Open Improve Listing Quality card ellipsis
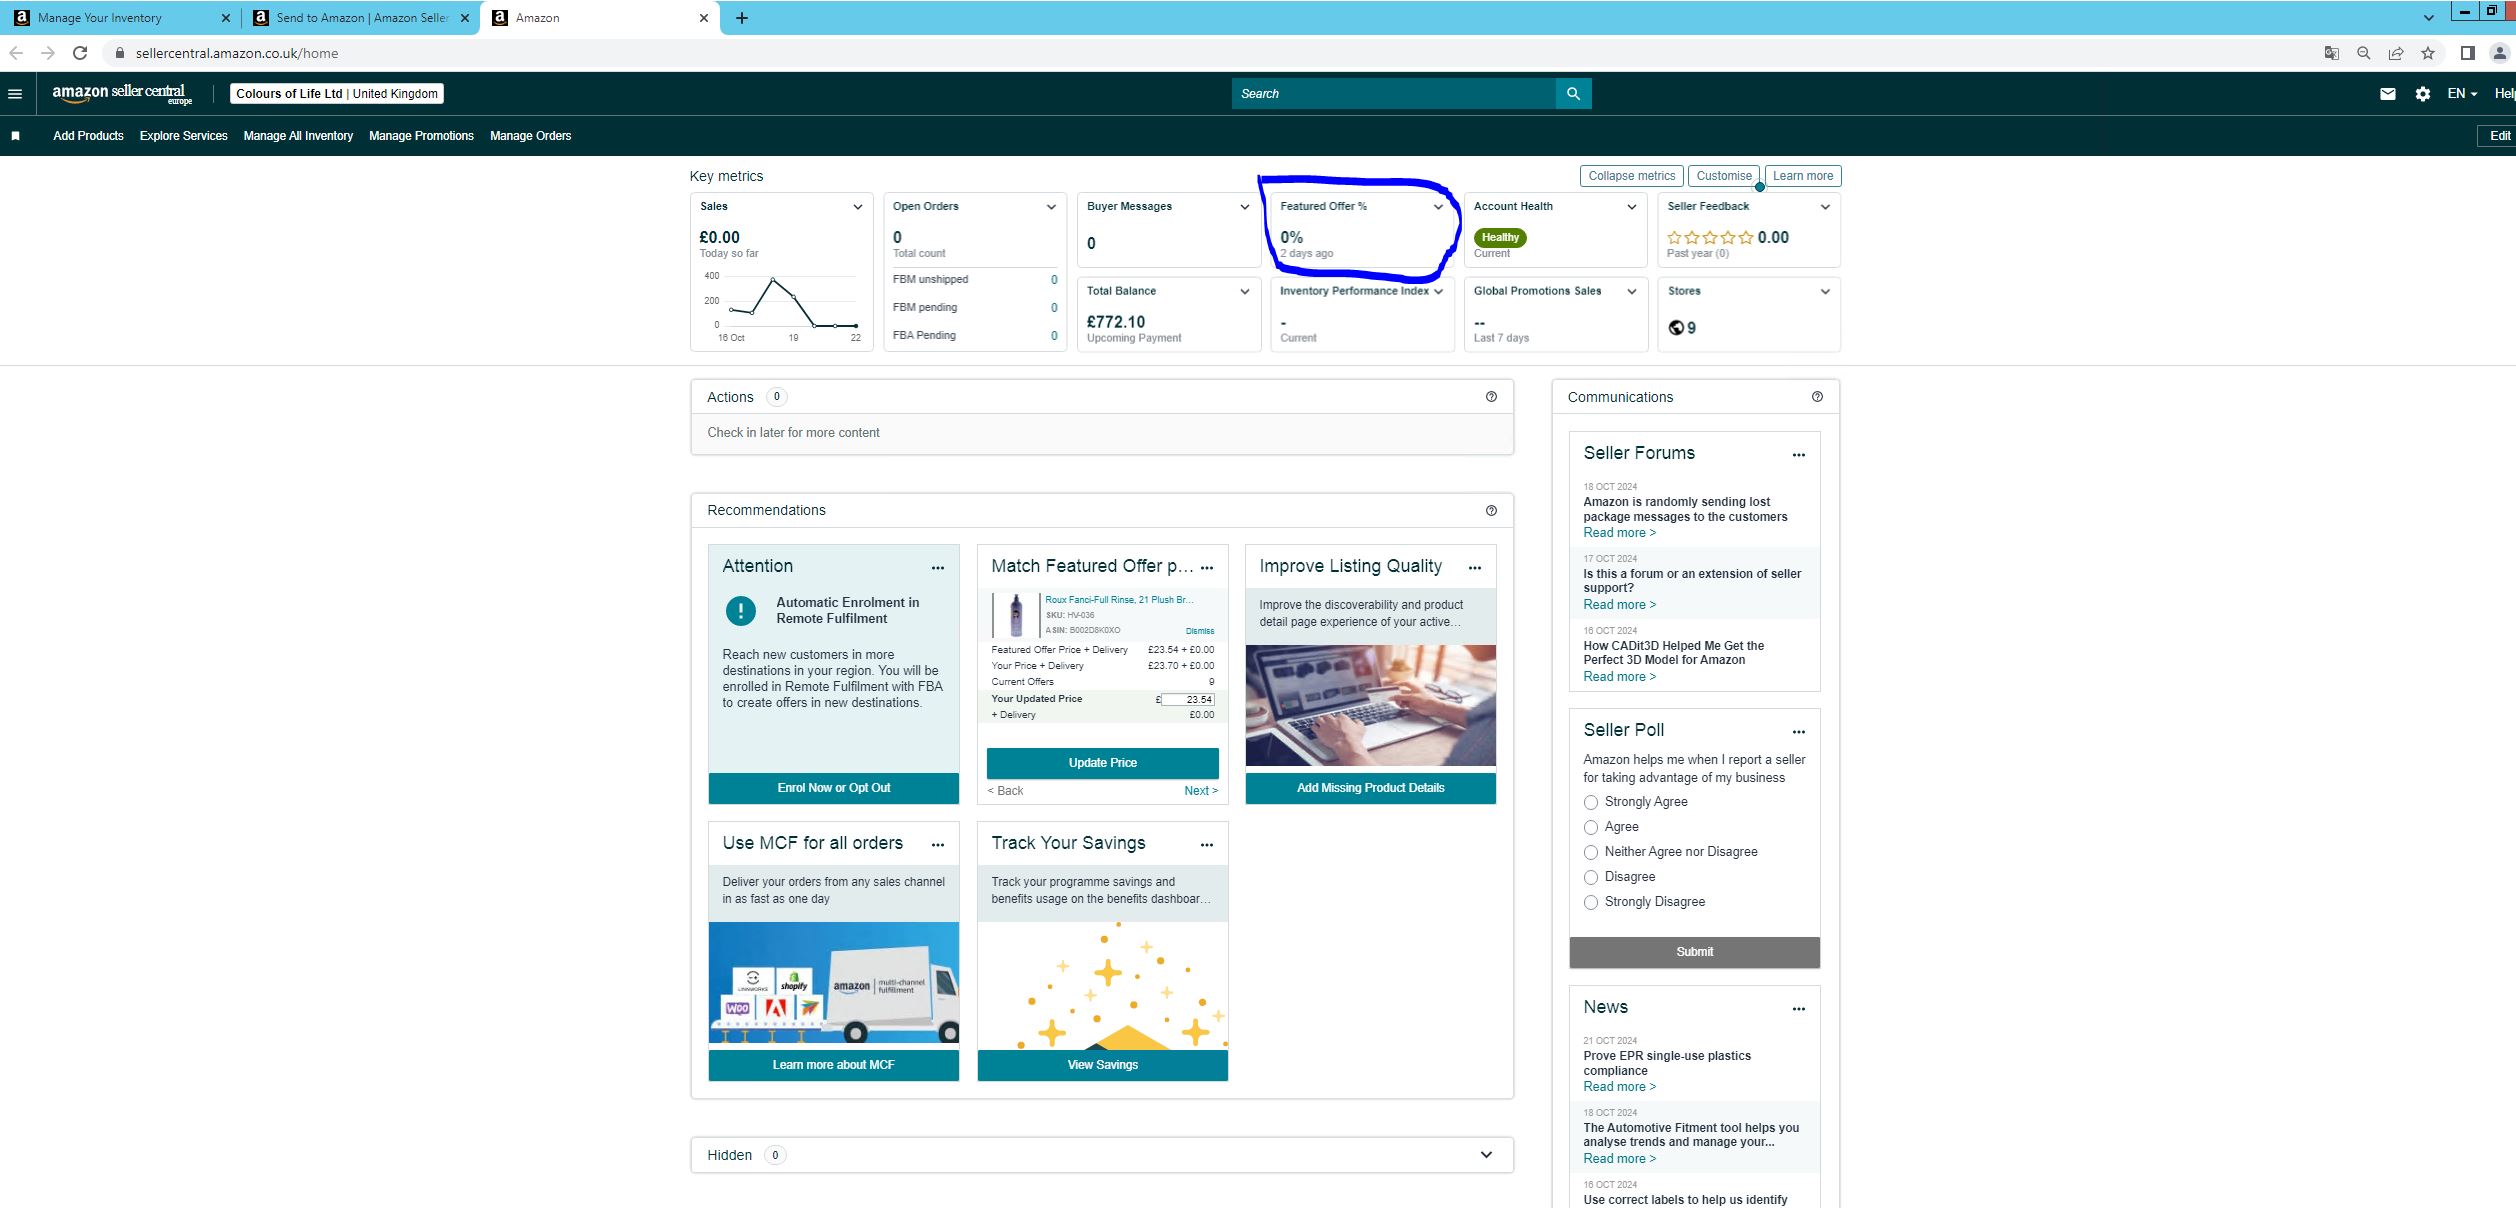Viewport: 2516px width, 1208px height. coord(1475,568)
